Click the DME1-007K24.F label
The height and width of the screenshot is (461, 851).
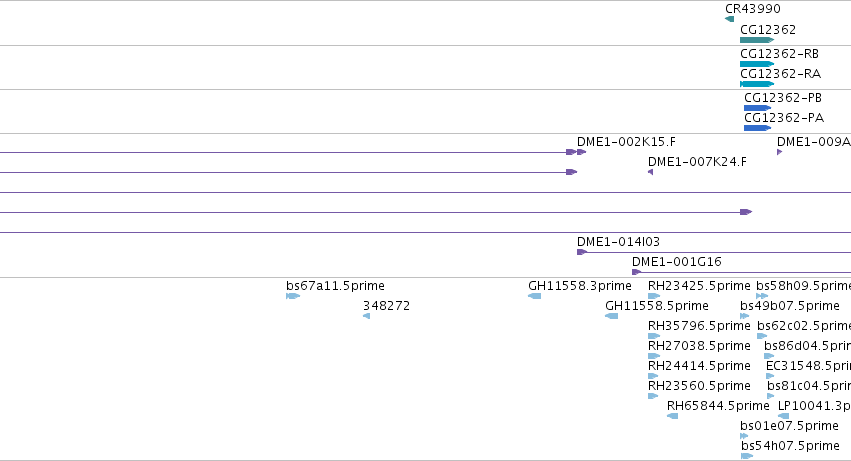click(x=697, y=162)
